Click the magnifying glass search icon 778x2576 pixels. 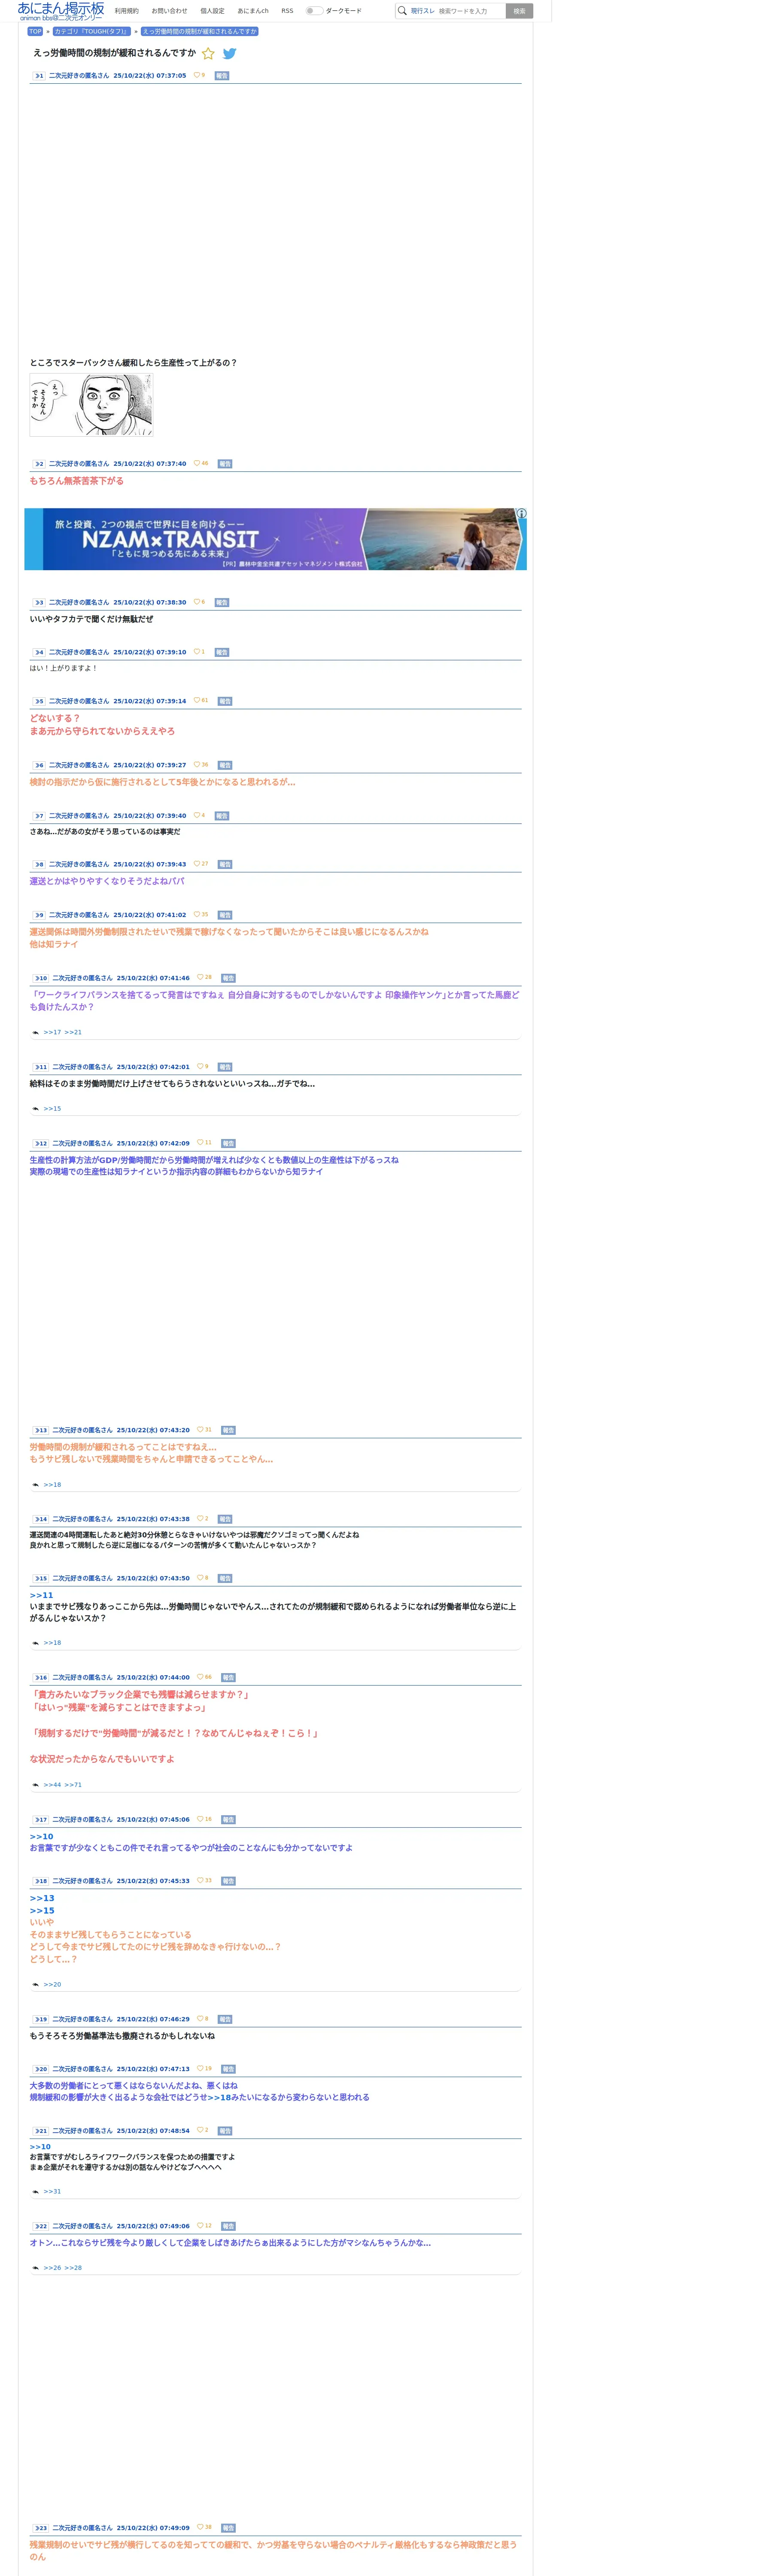coord(402,11)
